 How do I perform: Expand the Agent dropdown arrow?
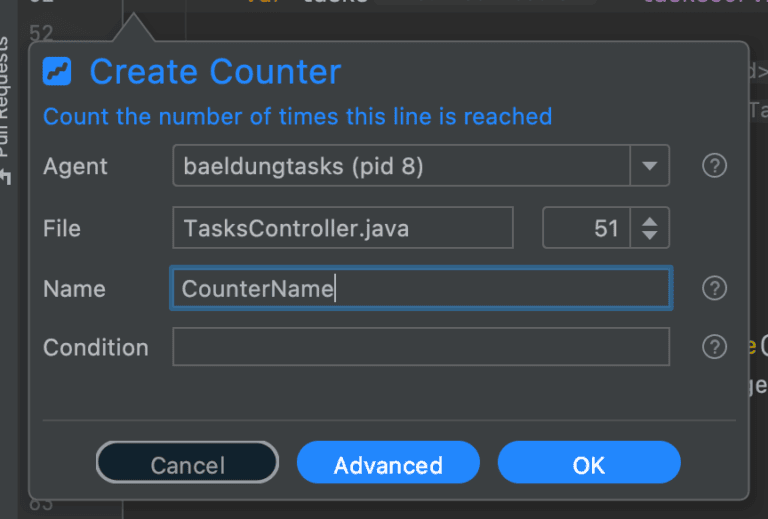click(x=649, y=166)
